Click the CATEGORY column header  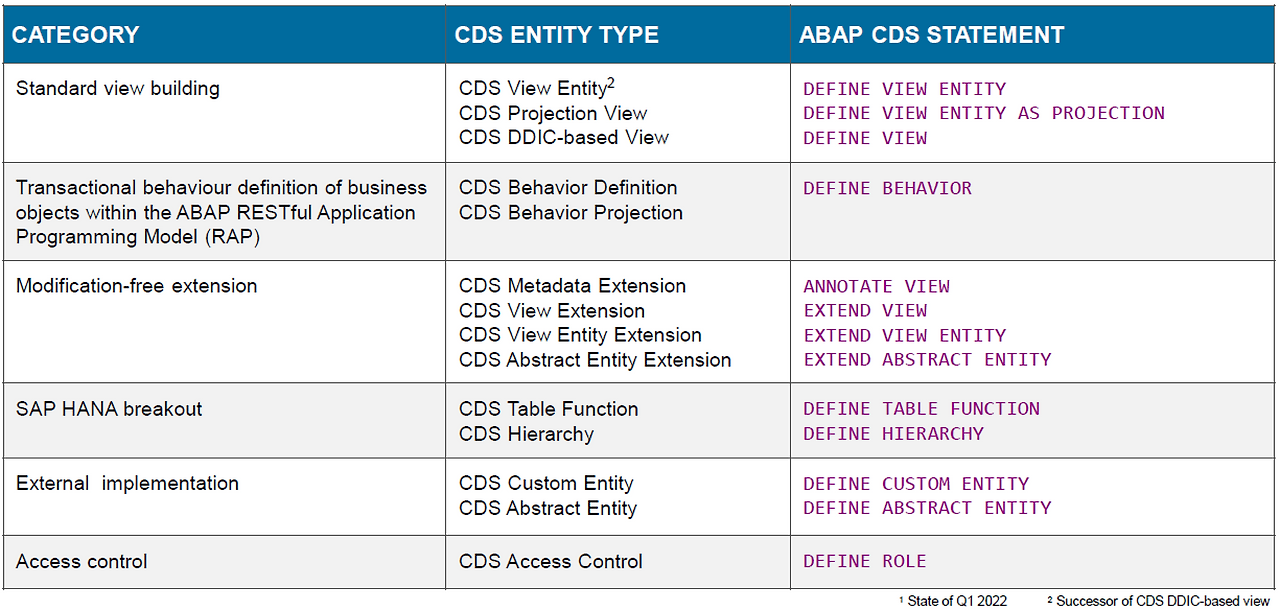(x=76, y=35)
